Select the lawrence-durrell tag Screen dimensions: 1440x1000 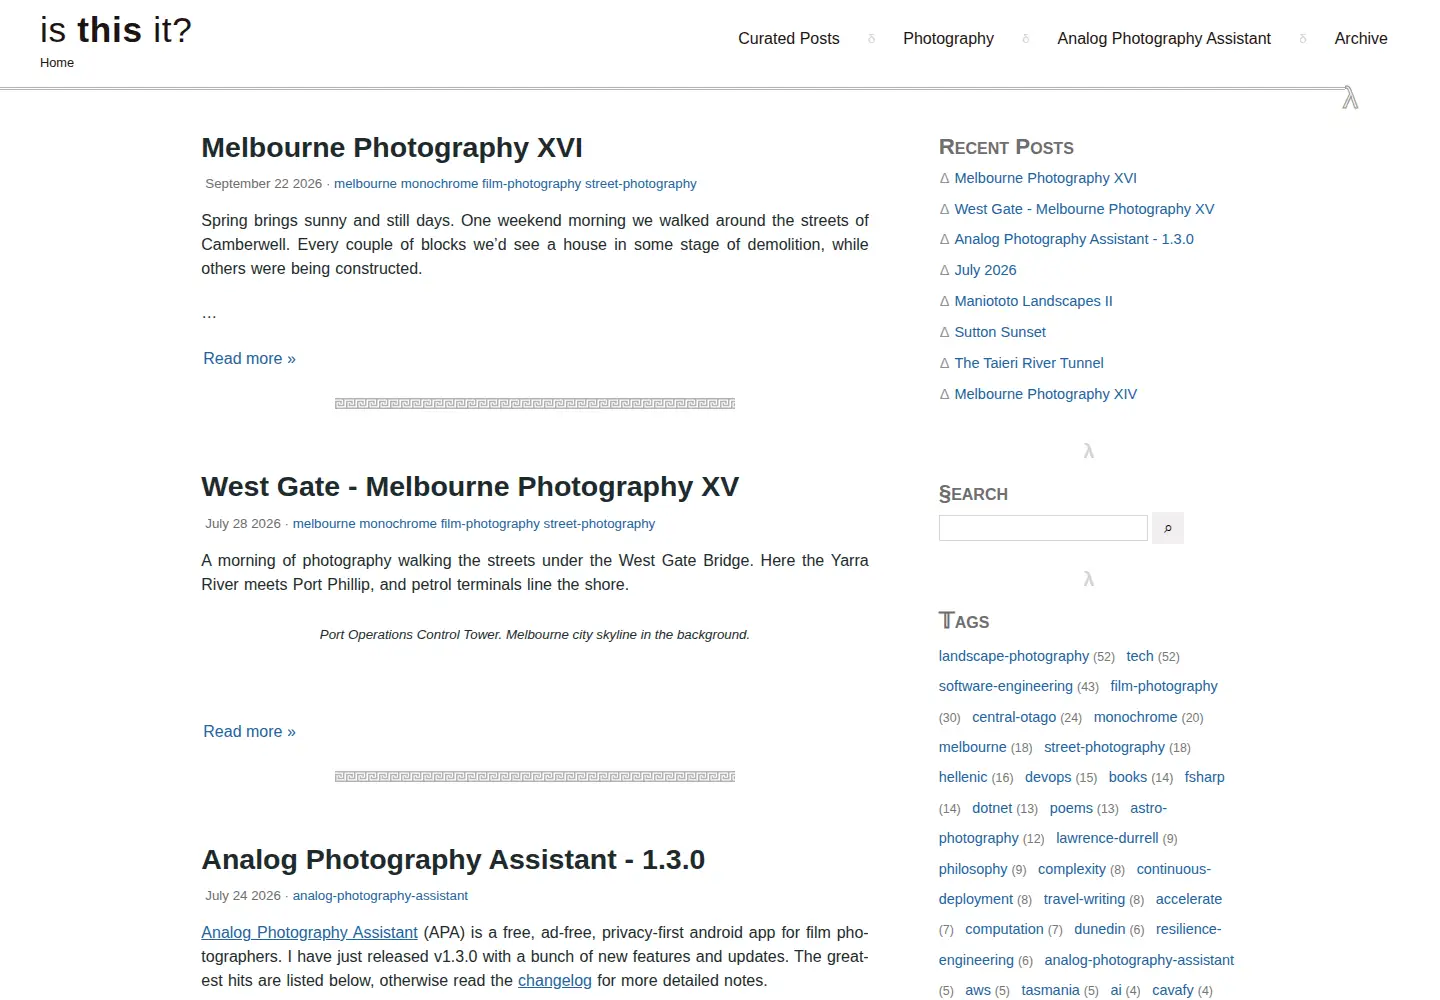[1107, 838]
